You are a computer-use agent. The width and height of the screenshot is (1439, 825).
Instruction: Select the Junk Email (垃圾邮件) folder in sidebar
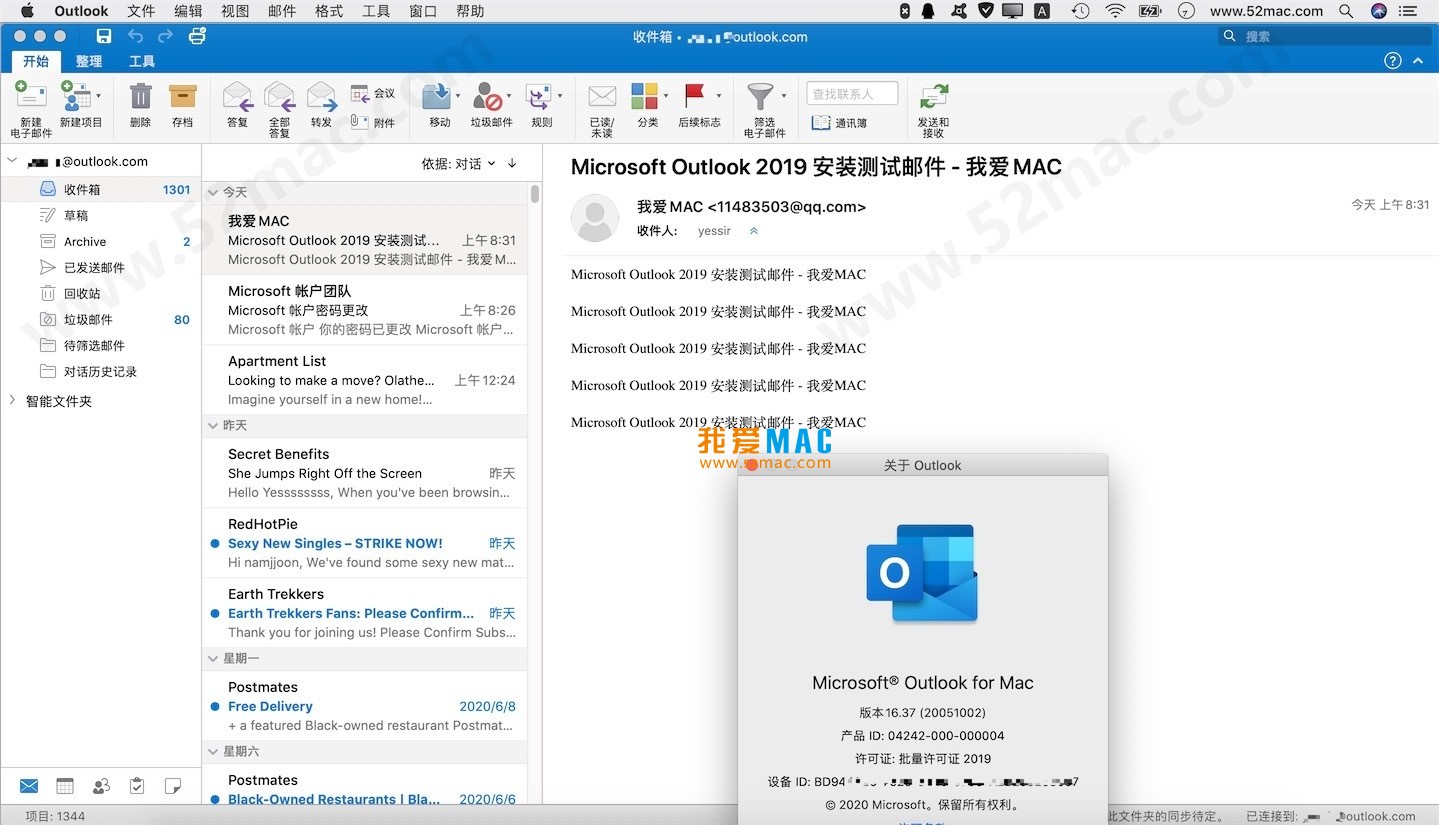coord(100,319)
